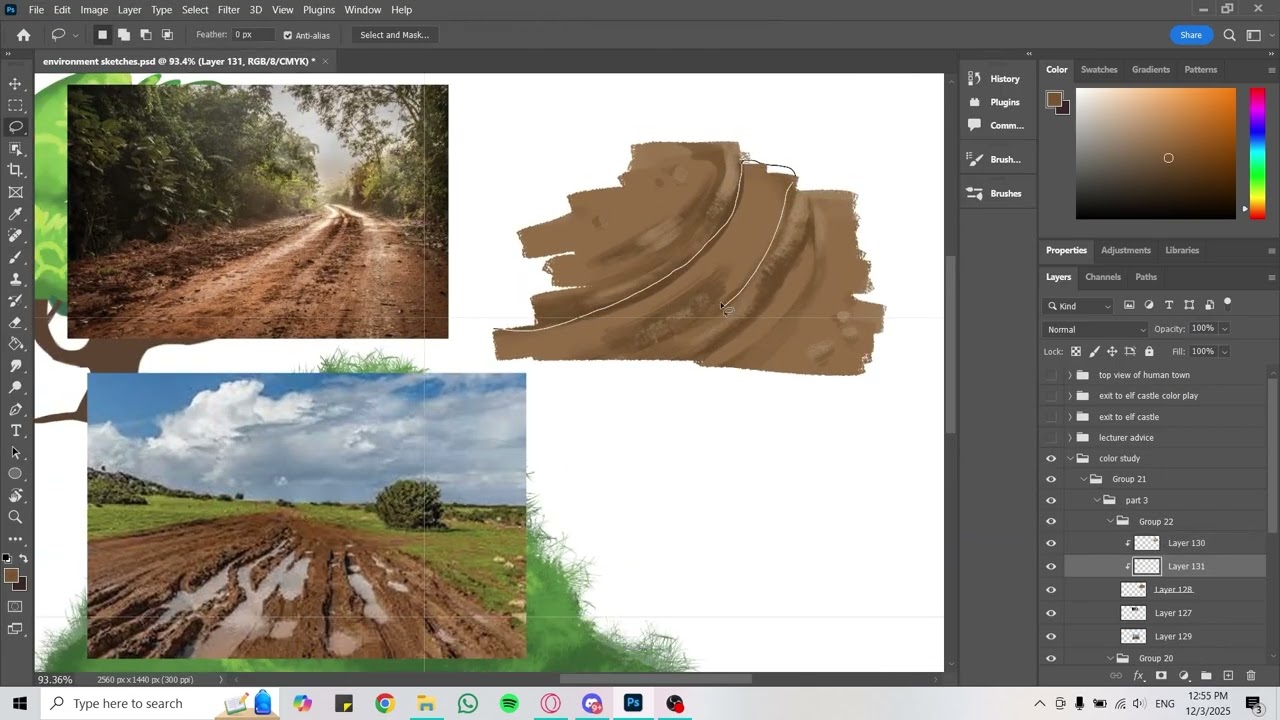Open the Window menu

(363, 10)
